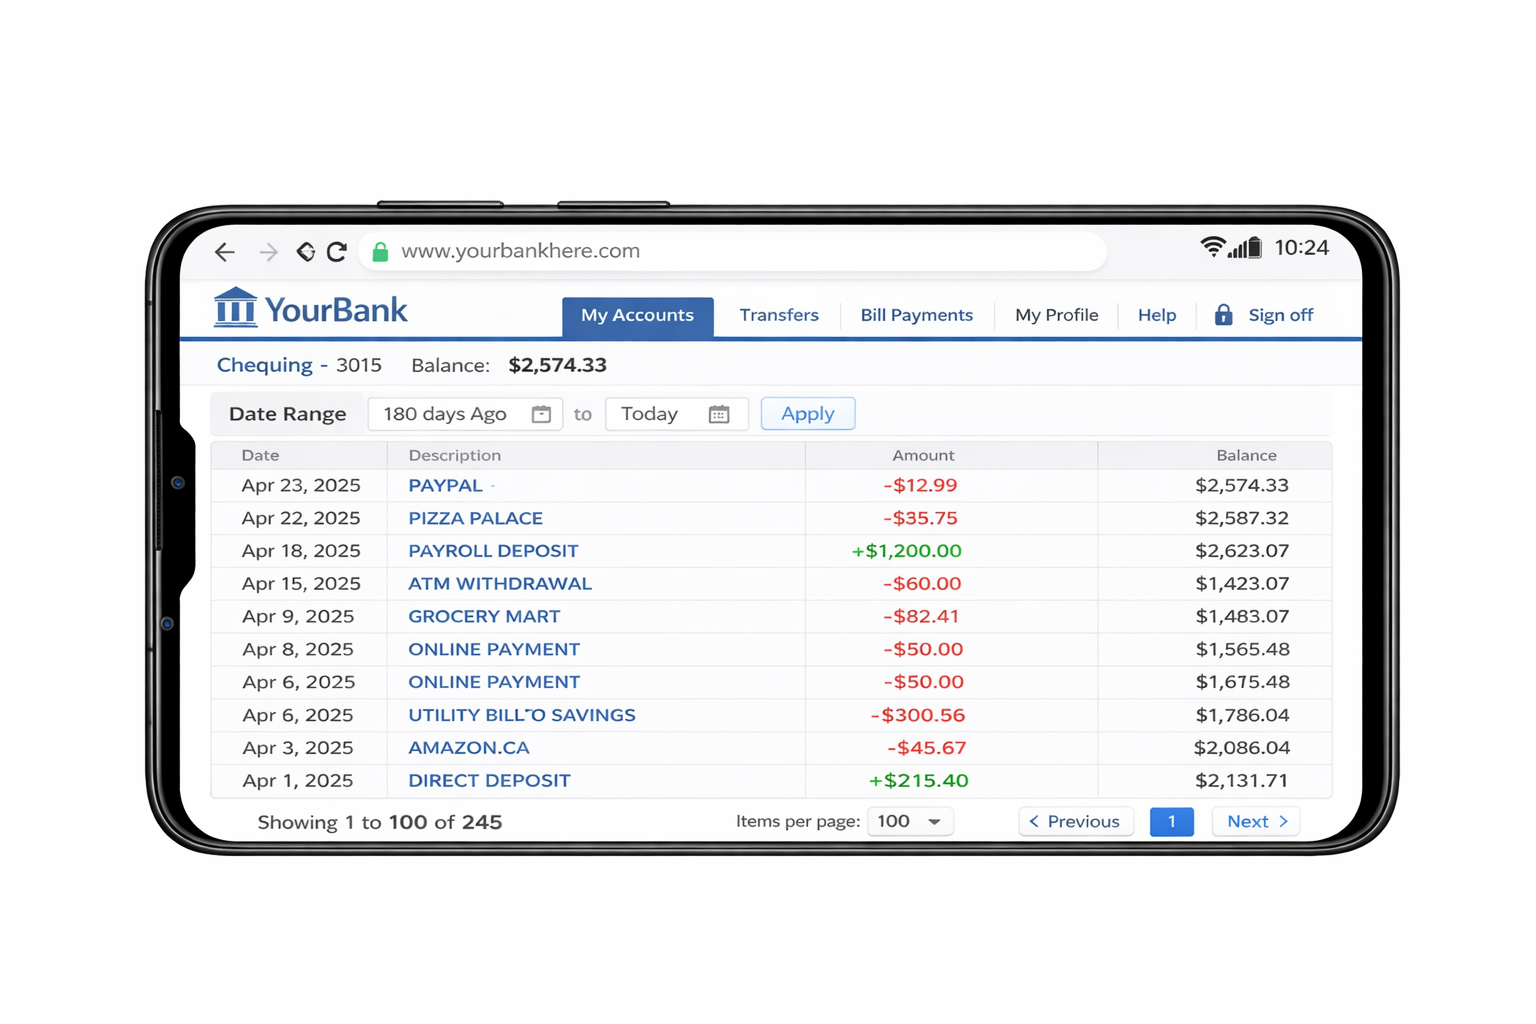
Task: Click the browser forward arrow
Action: (268, 252)
